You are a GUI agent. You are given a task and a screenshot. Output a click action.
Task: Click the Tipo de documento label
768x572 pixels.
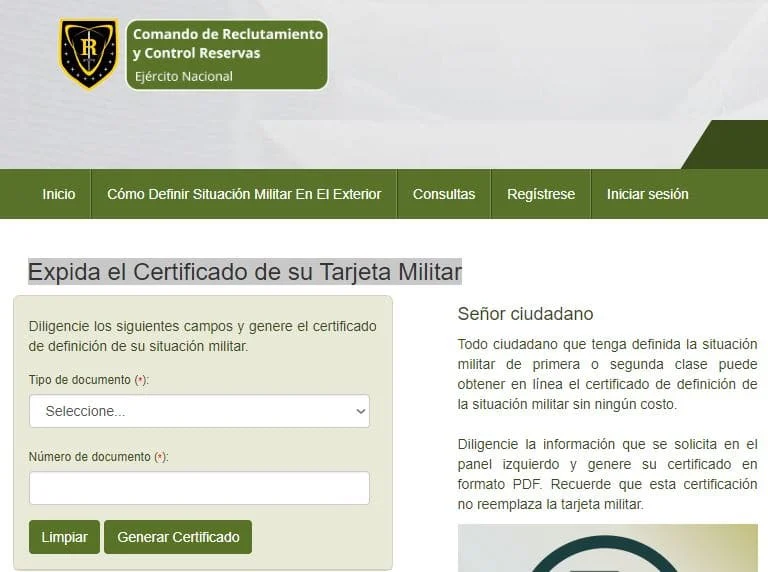(89, 380)
